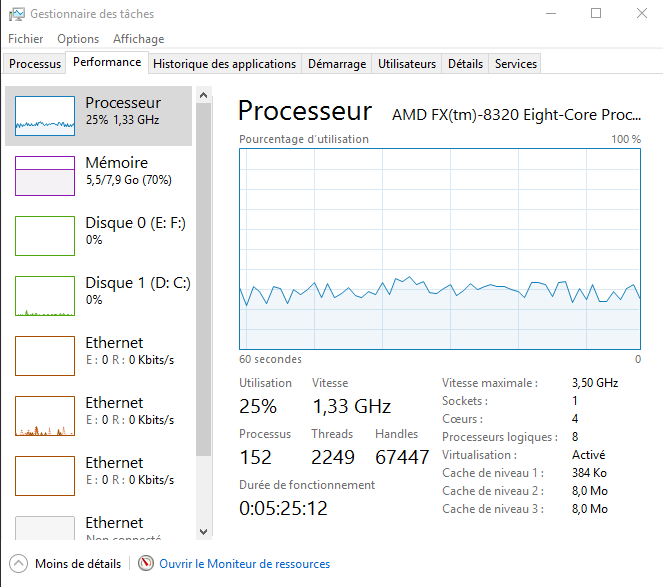Click the Cache de niveau 3 label

point(493,509)
